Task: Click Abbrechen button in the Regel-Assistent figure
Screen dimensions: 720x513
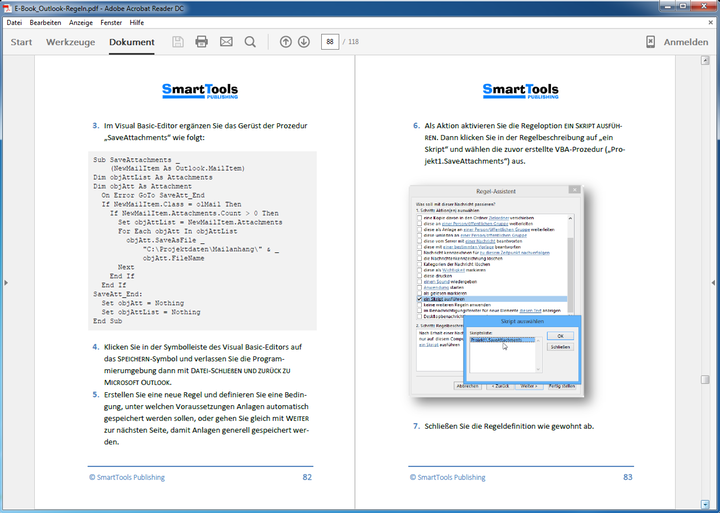Action: [x=467, y=386]
